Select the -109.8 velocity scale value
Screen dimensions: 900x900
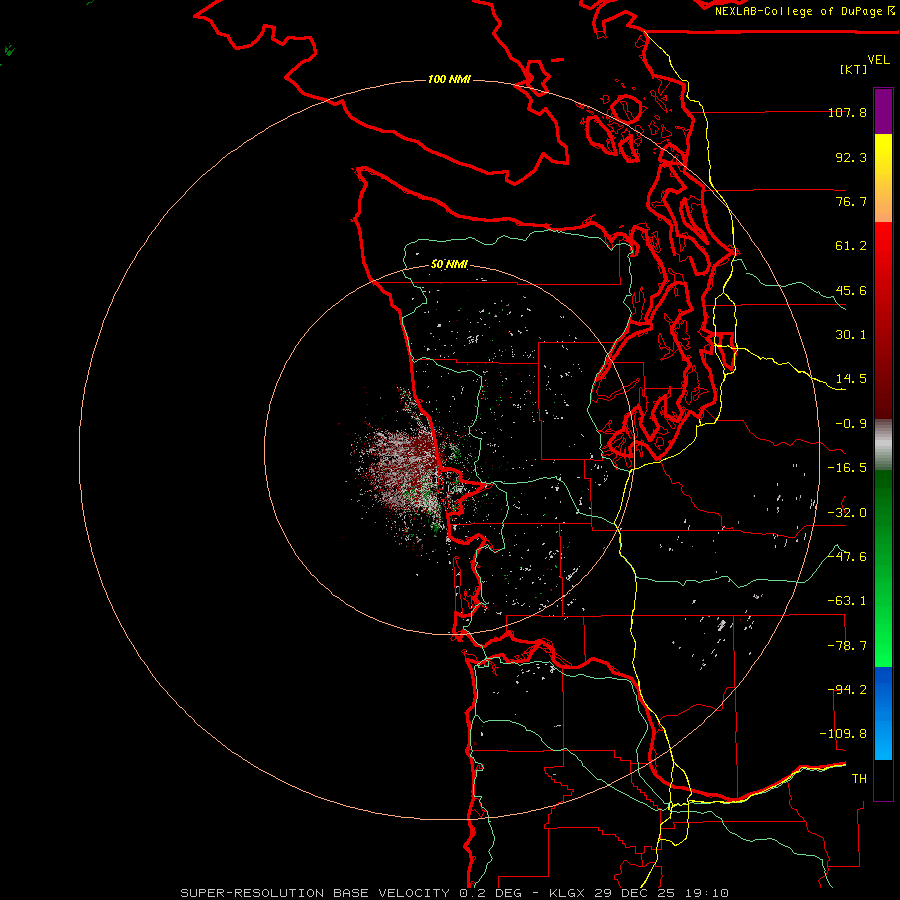point(843,734)
